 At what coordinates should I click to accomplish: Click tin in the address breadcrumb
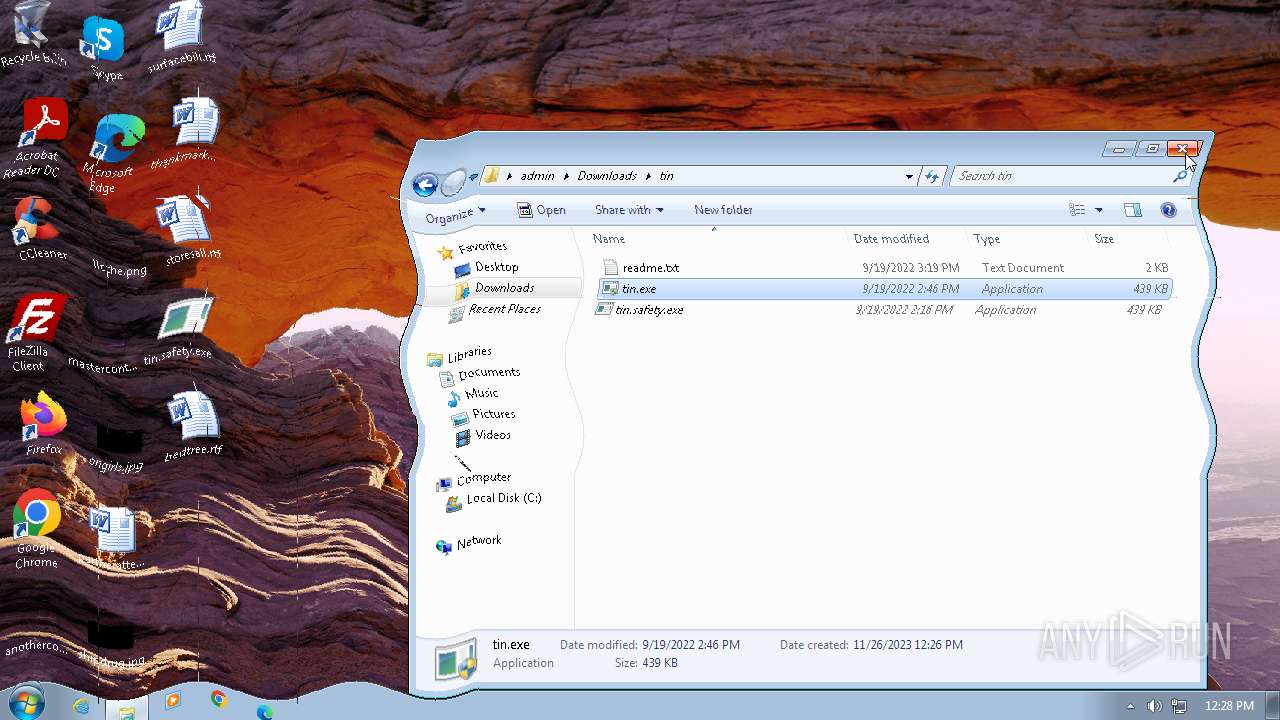(666, 176)
